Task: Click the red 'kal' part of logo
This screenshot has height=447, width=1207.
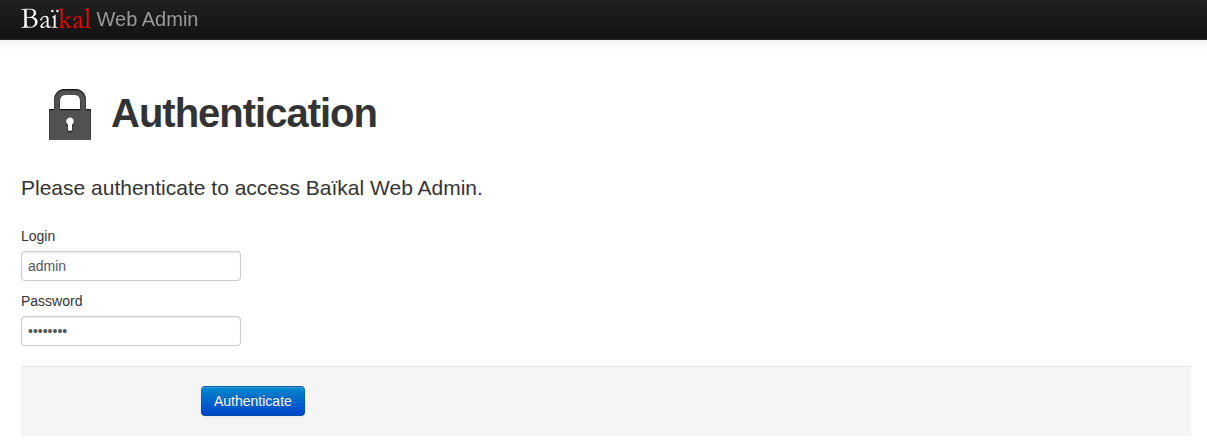Action: pos(75,19)
